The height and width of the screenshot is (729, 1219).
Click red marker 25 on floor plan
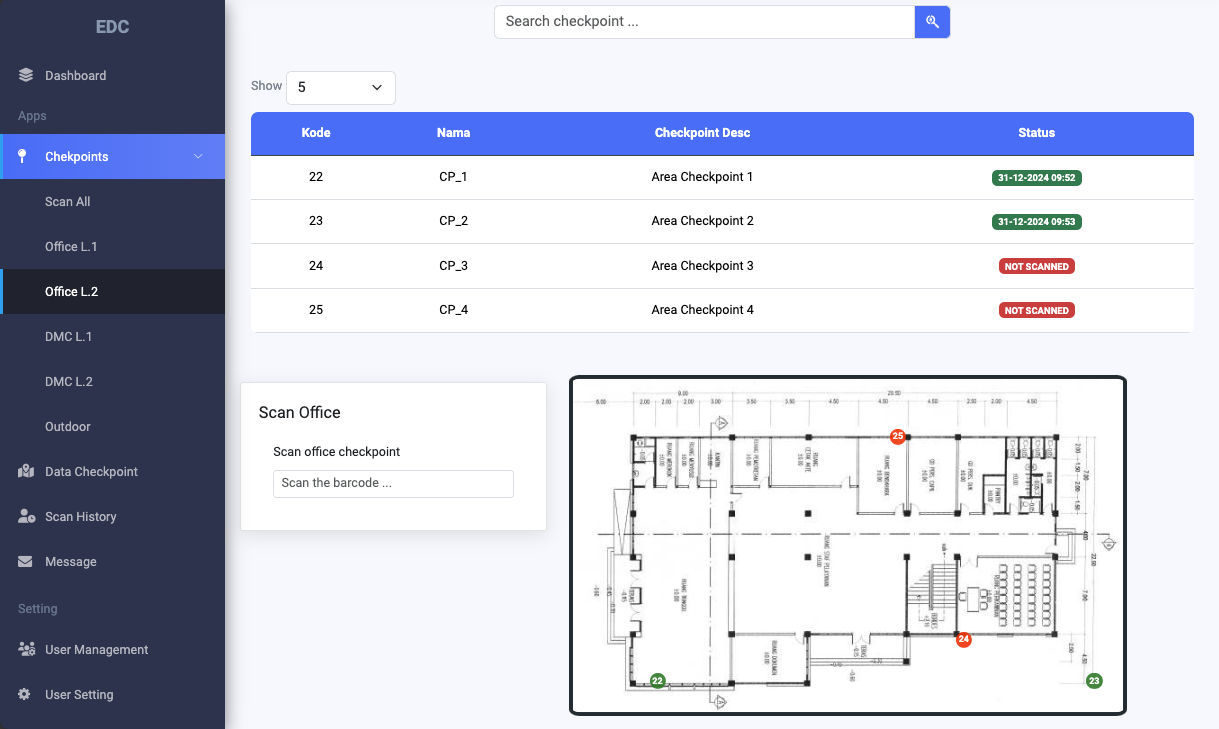click(x=898, y=436)
